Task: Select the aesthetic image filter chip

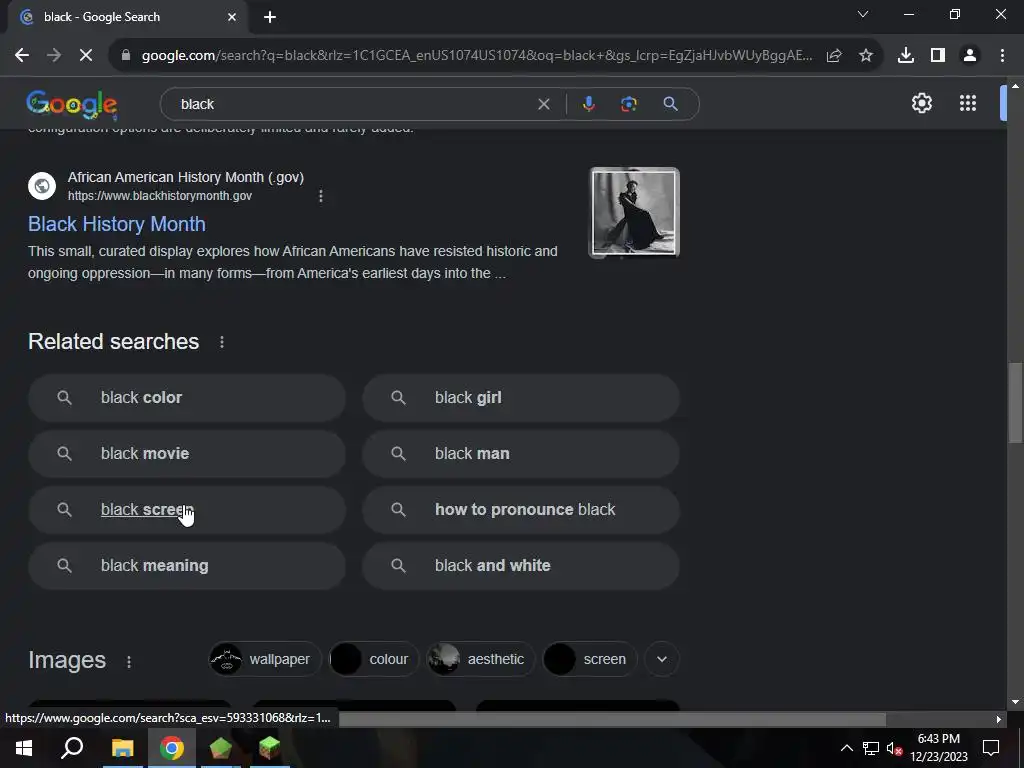Action: [481, 660]
